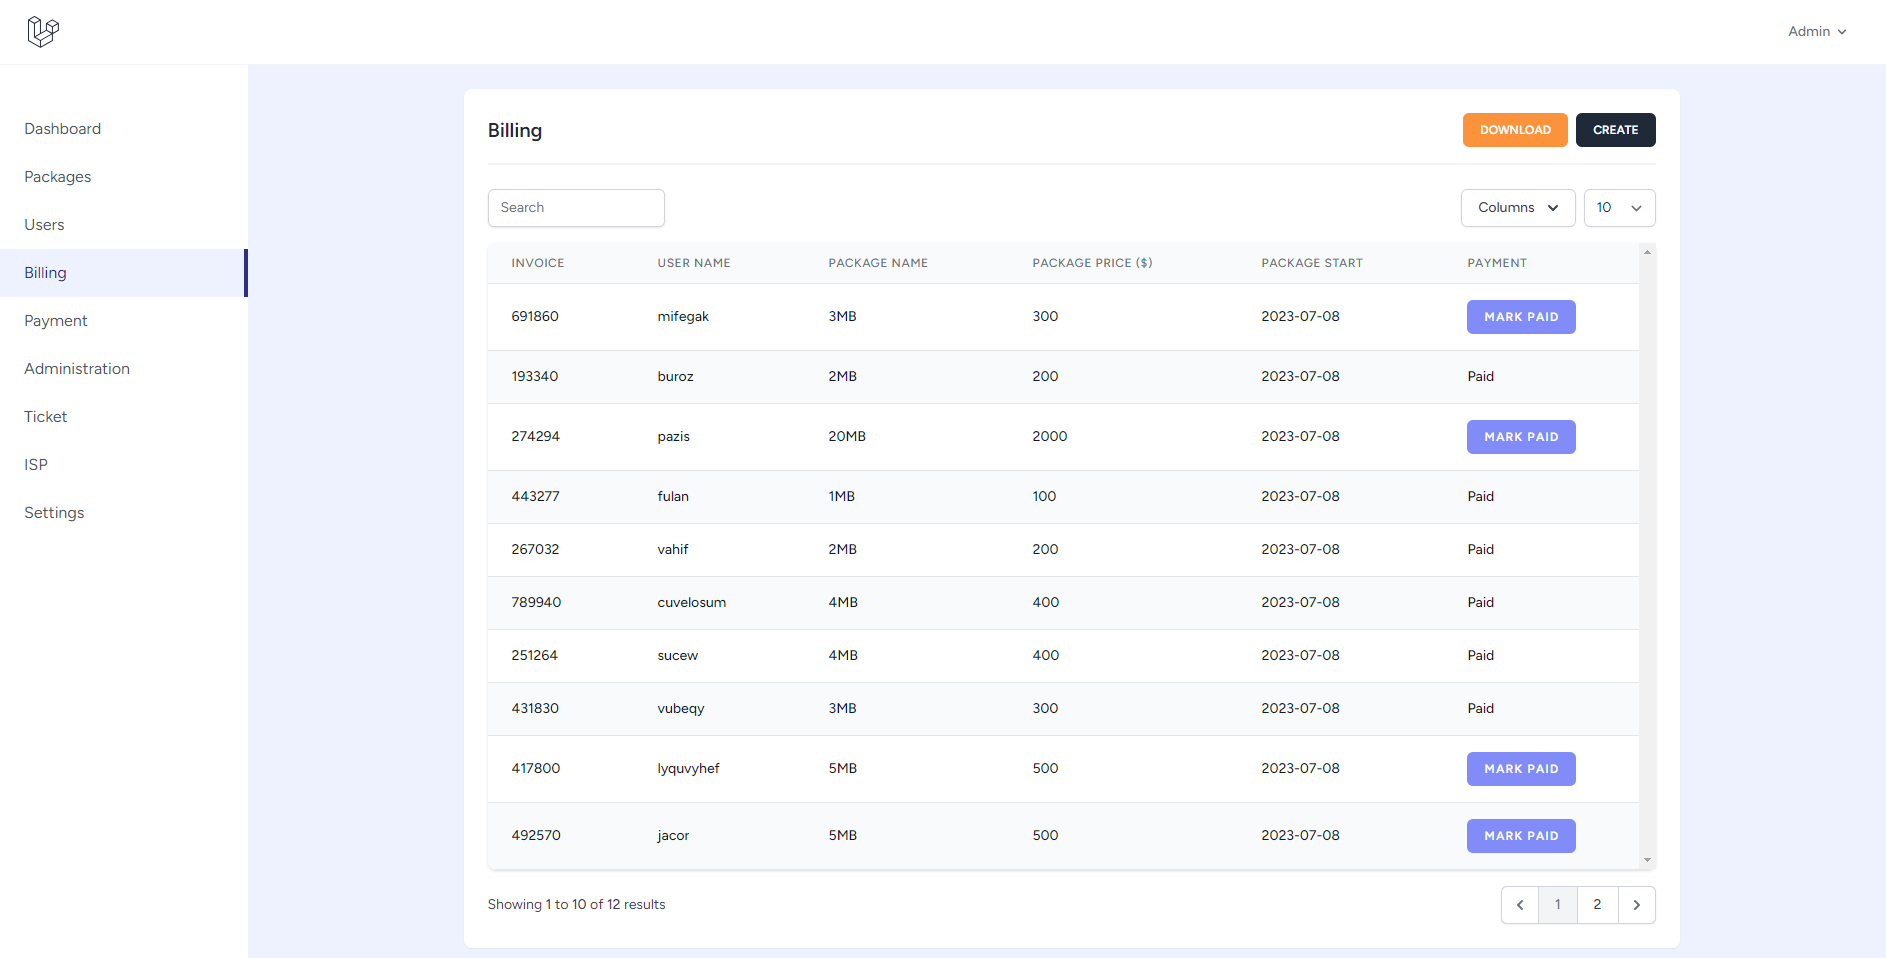Image resolution: width=1886 pixels, height=958 pixels.
Task: Open the Packages section
Action: 57,176
